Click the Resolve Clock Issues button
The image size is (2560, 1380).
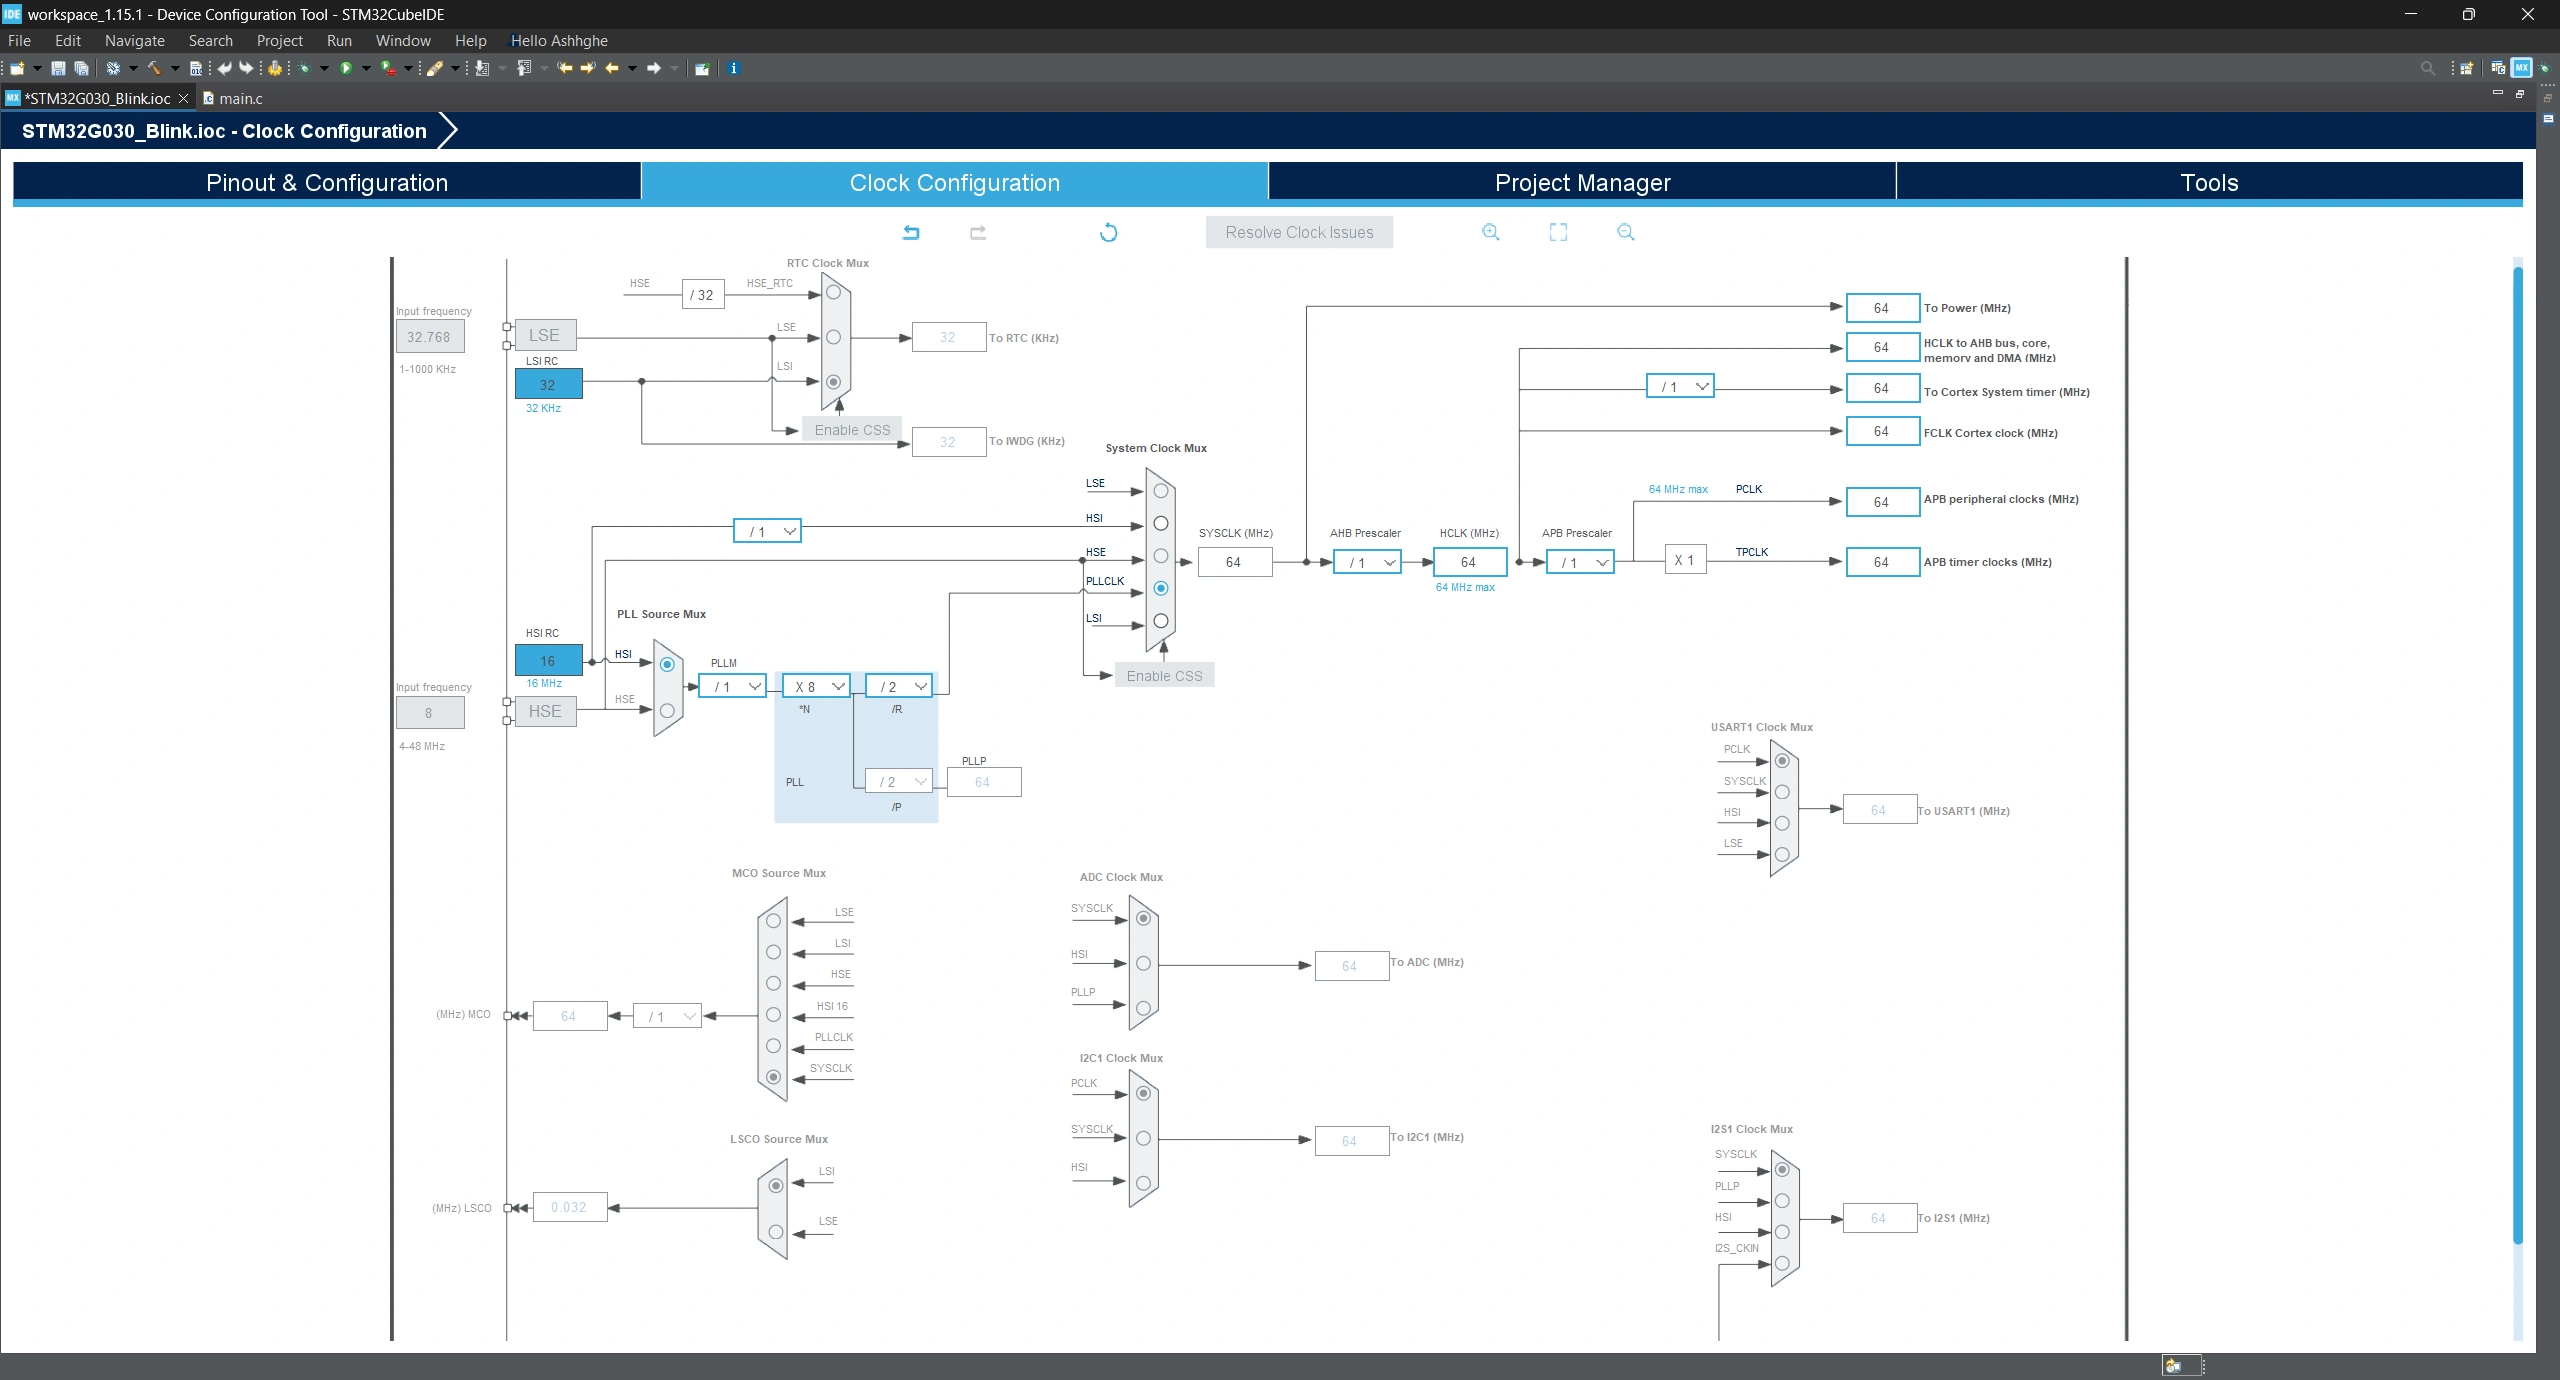pos(1299,232)
